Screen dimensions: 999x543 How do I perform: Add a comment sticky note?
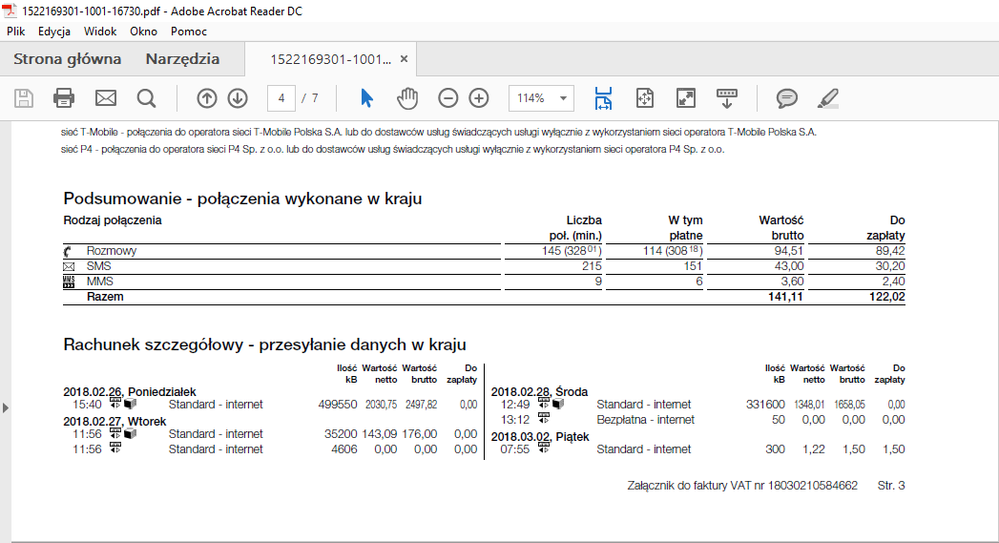(x=787, y=98)
